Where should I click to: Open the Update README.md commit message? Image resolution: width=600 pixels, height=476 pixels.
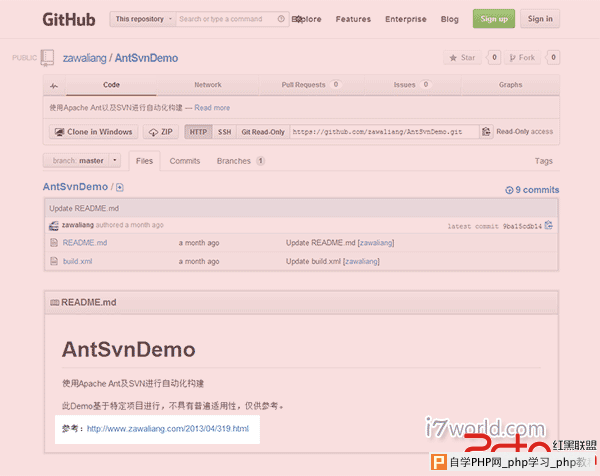point(84,209)
